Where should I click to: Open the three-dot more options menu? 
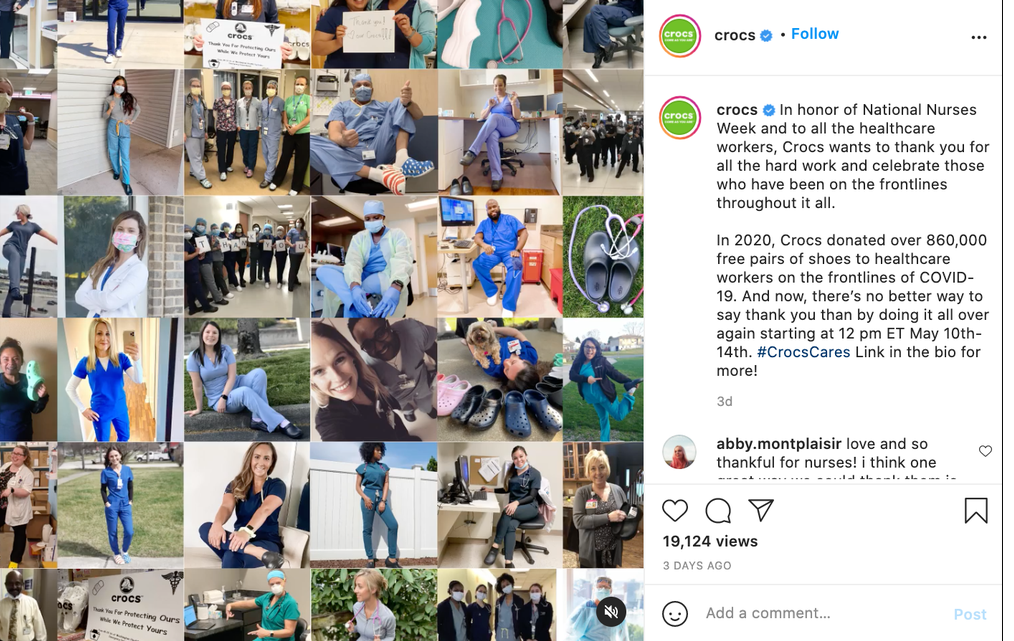979,38
